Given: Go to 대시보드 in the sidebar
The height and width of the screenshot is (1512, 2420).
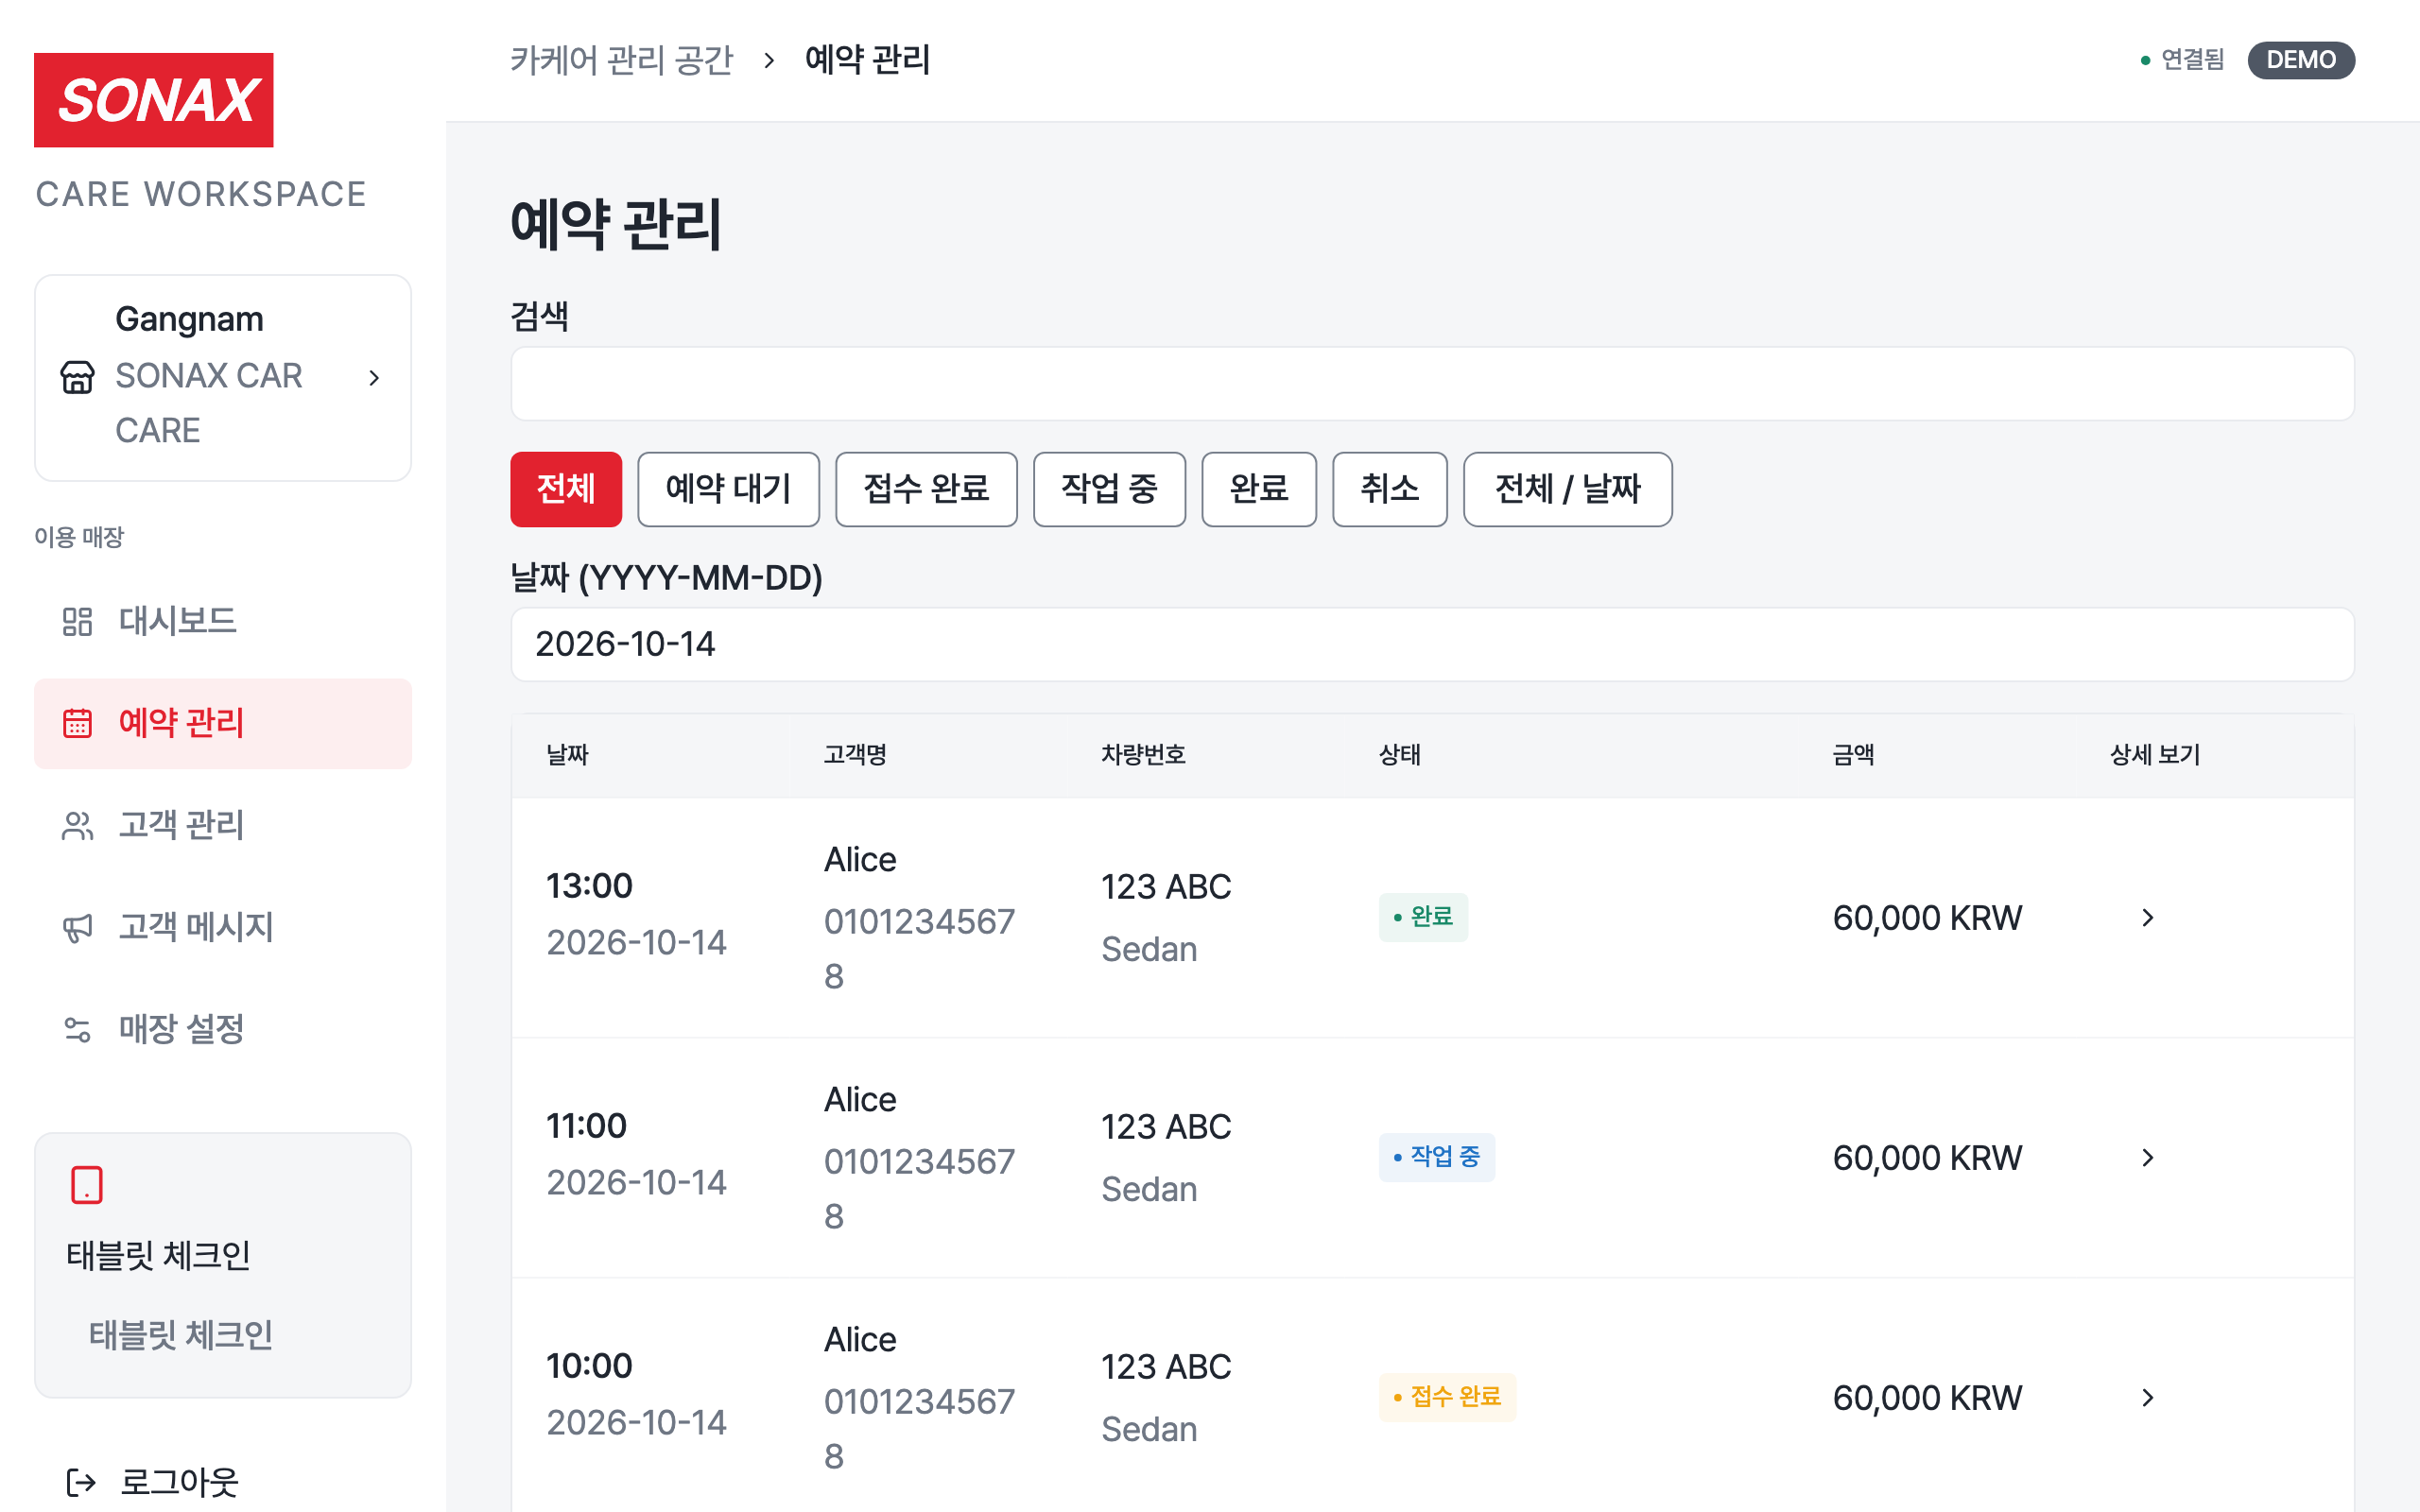Looking at the screenshot, I should click(x=223, y=621).
